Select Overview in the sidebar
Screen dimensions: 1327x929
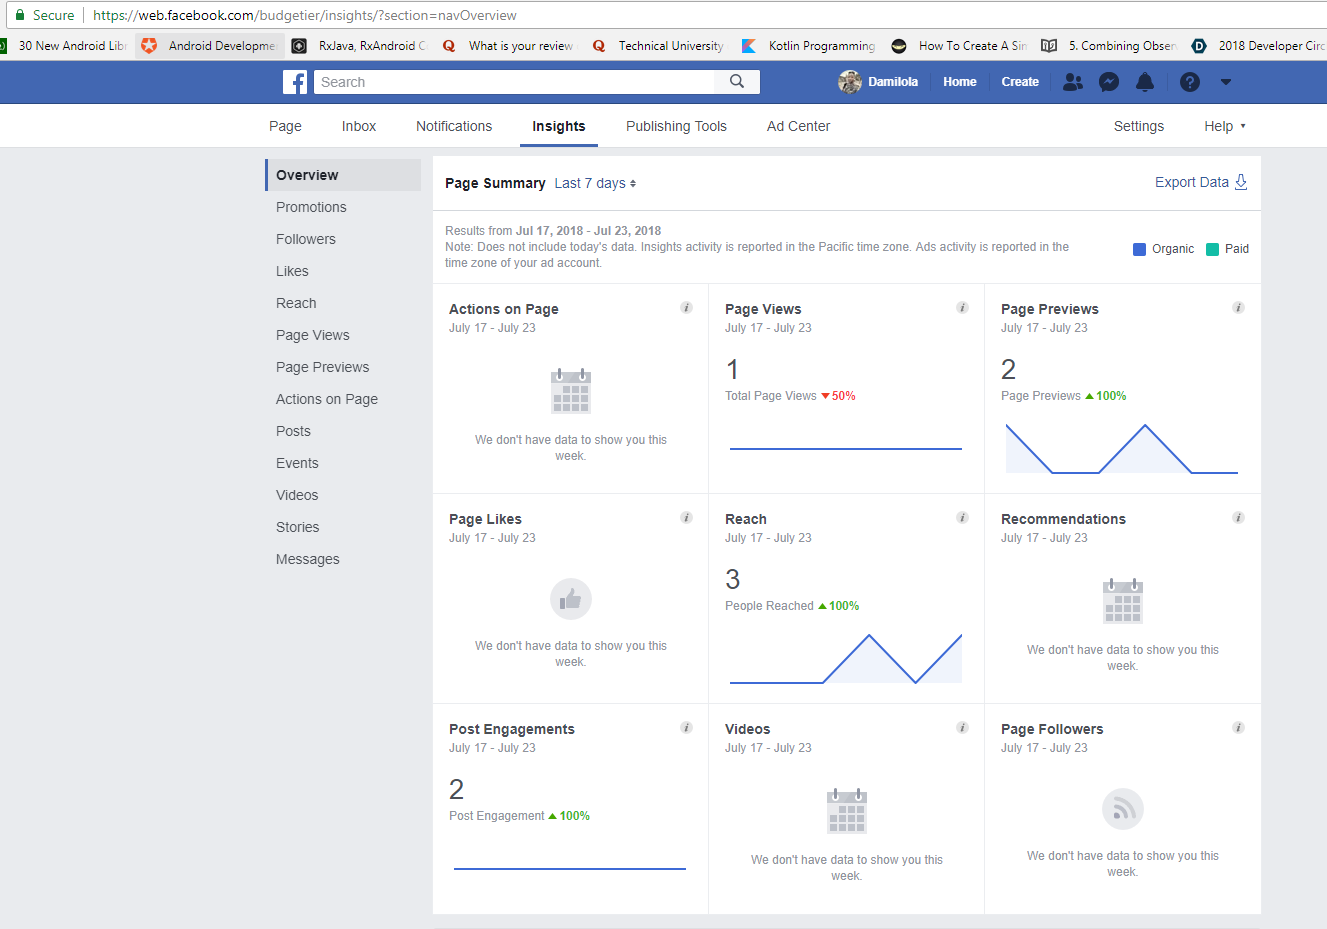pos(343,175)
